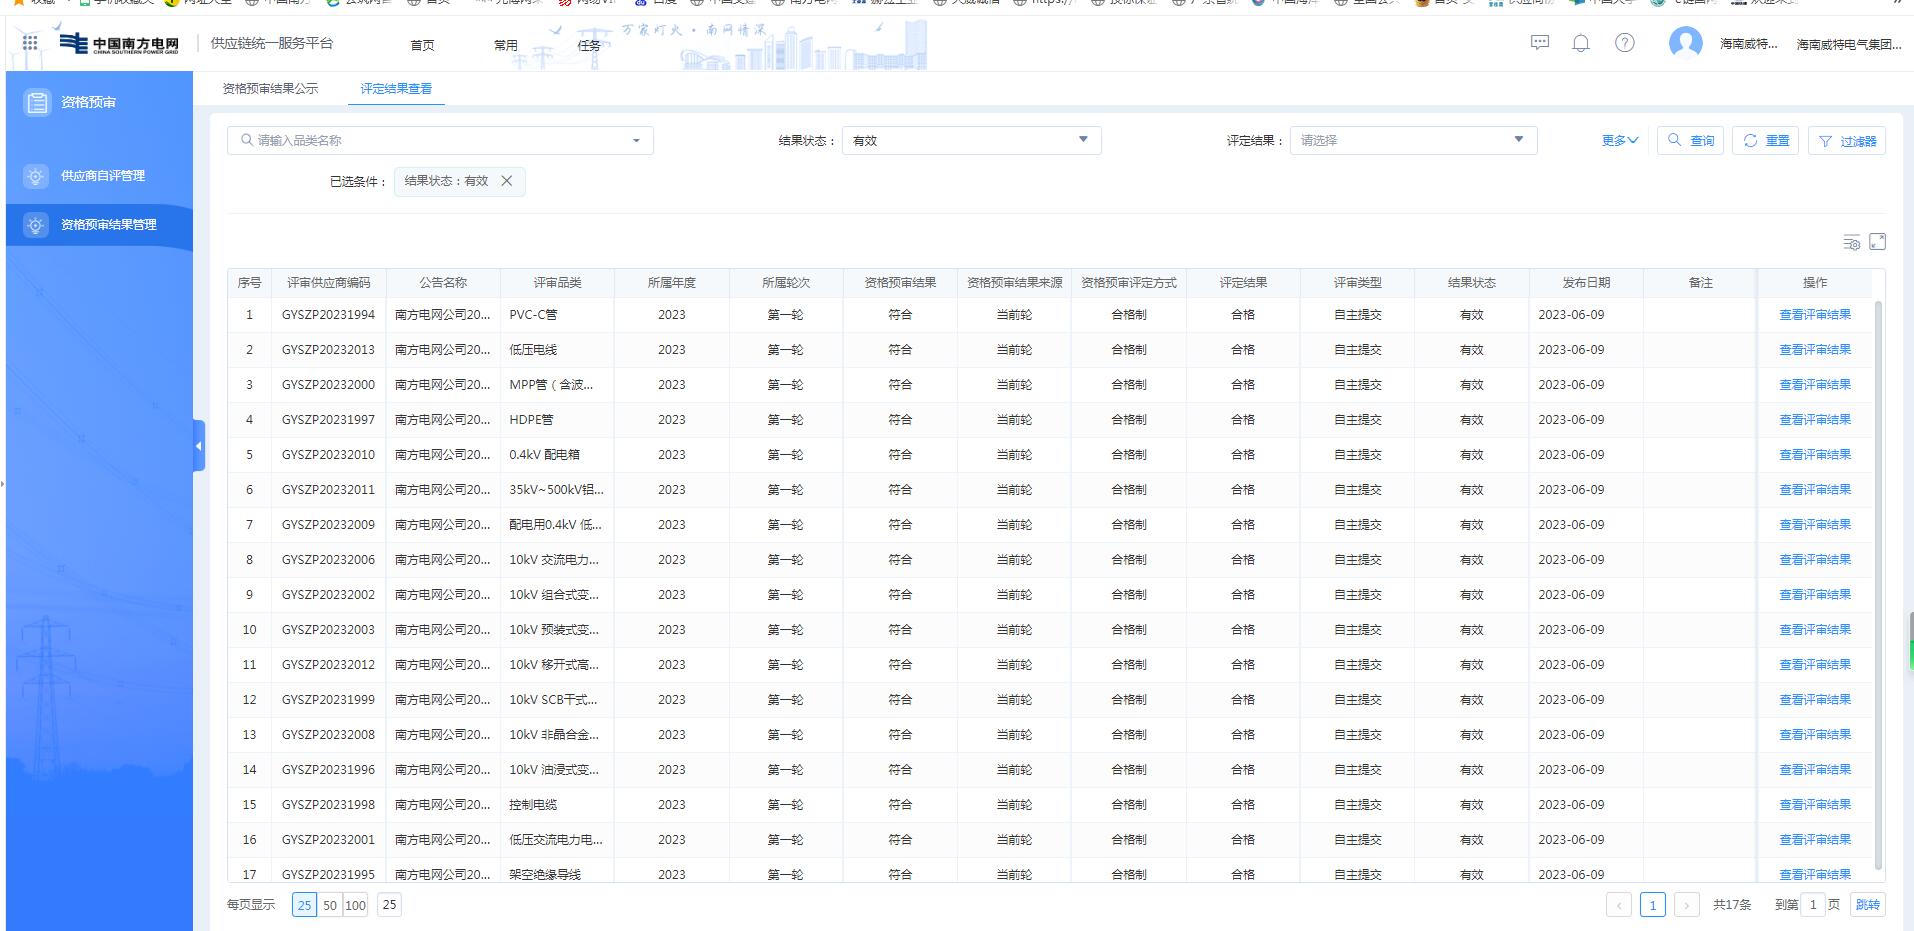Open table column settings icon

1851,242
